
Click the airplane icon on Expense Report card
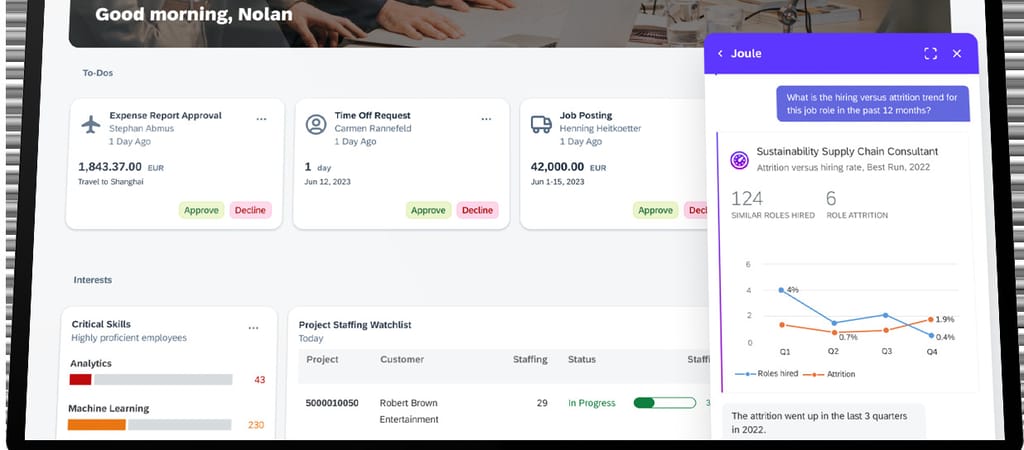point(91,124)
